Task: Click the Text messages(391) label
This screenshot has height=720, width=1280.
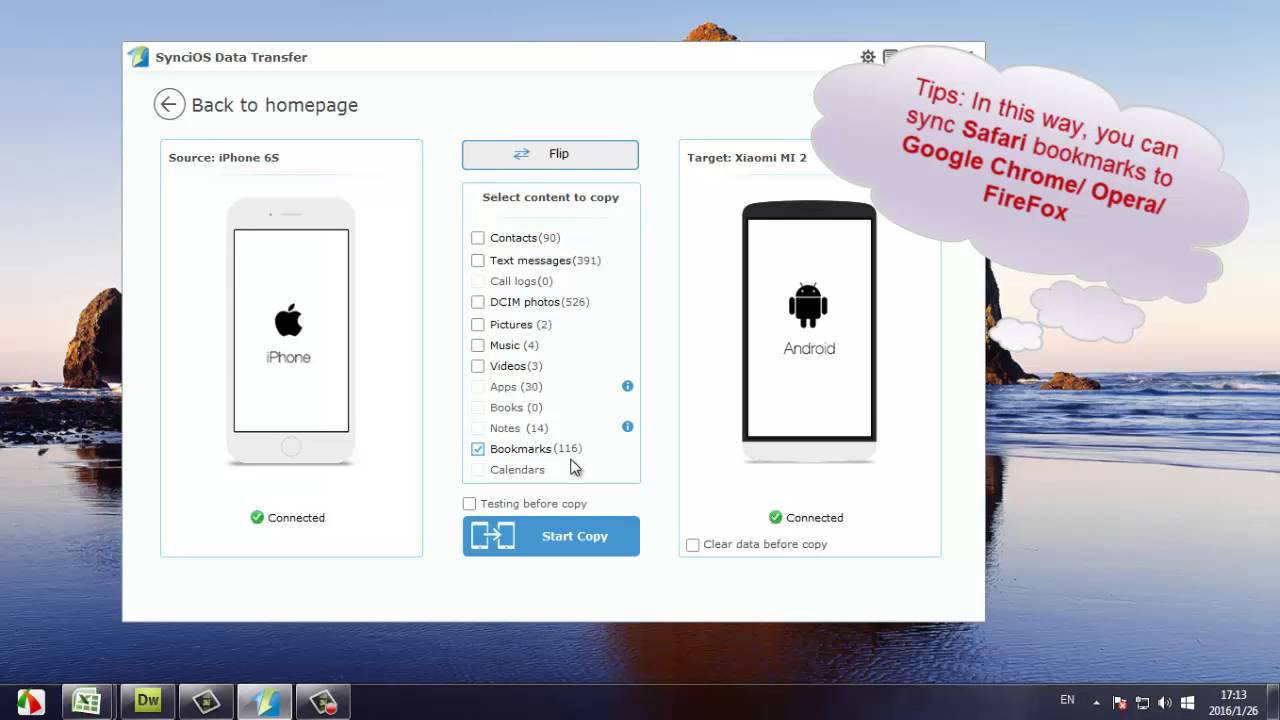Action: [x=545, y=260]
